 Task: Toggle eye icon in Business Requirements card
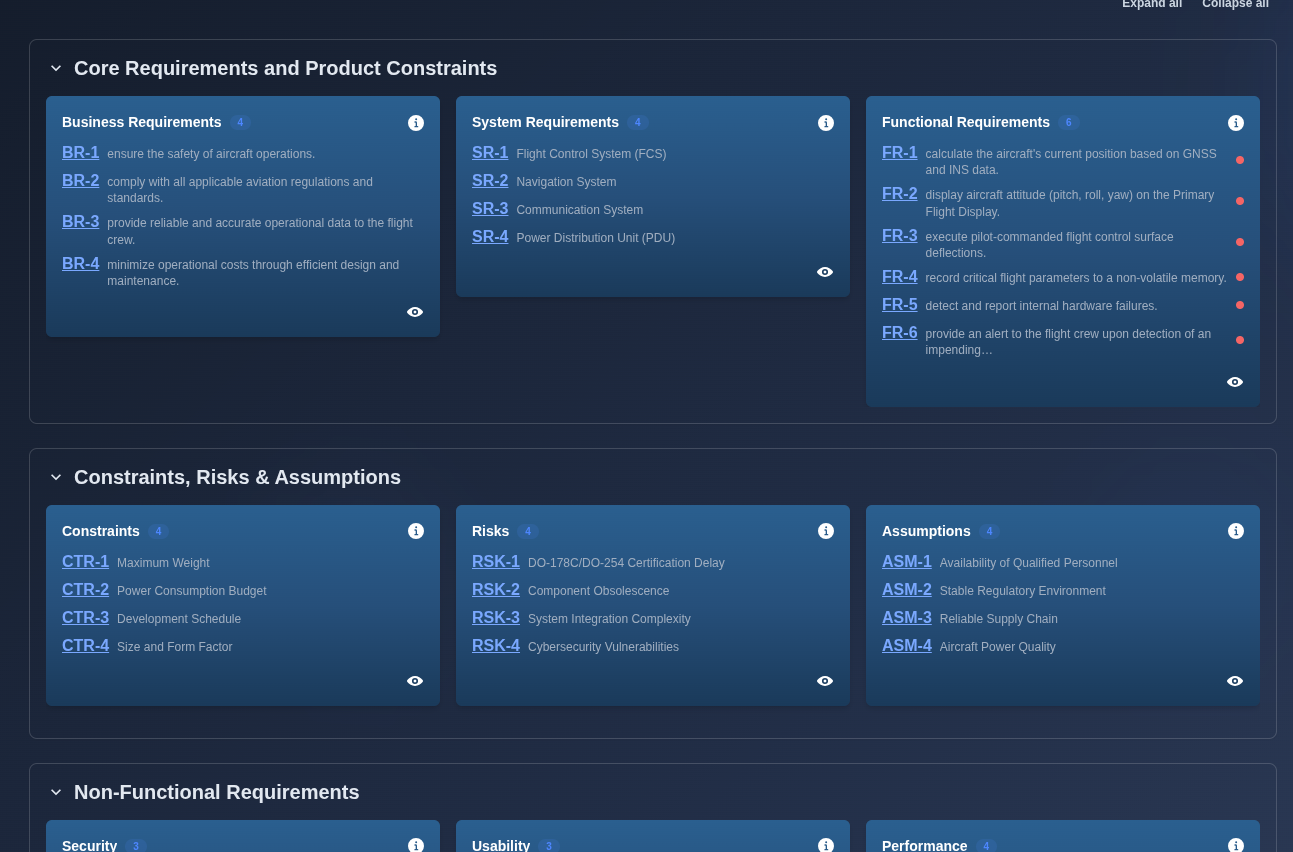415,312
